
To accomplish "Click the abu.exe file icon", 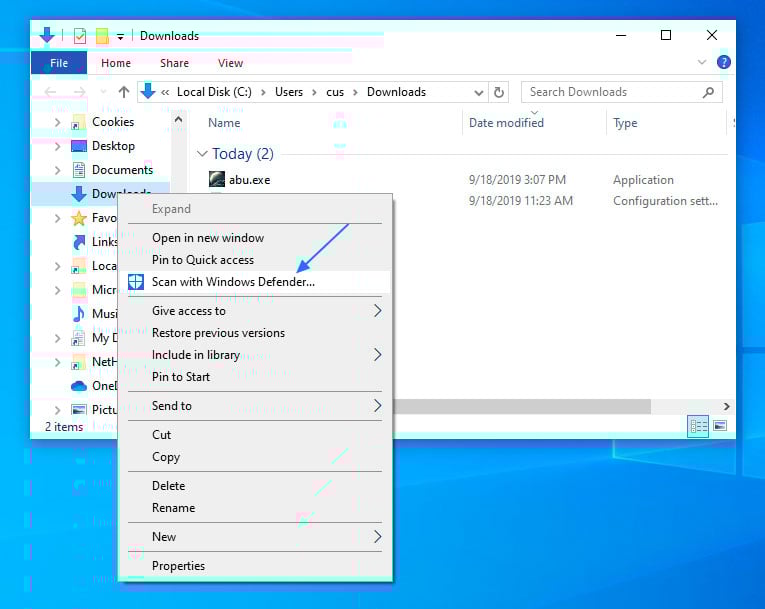I will [x=217, y=180].
